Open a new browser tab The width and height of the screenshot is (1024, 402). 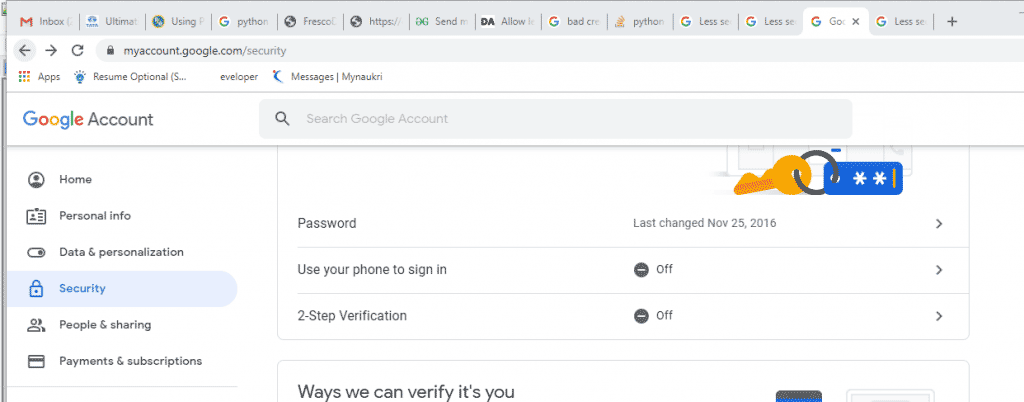(x=952, y=21)
